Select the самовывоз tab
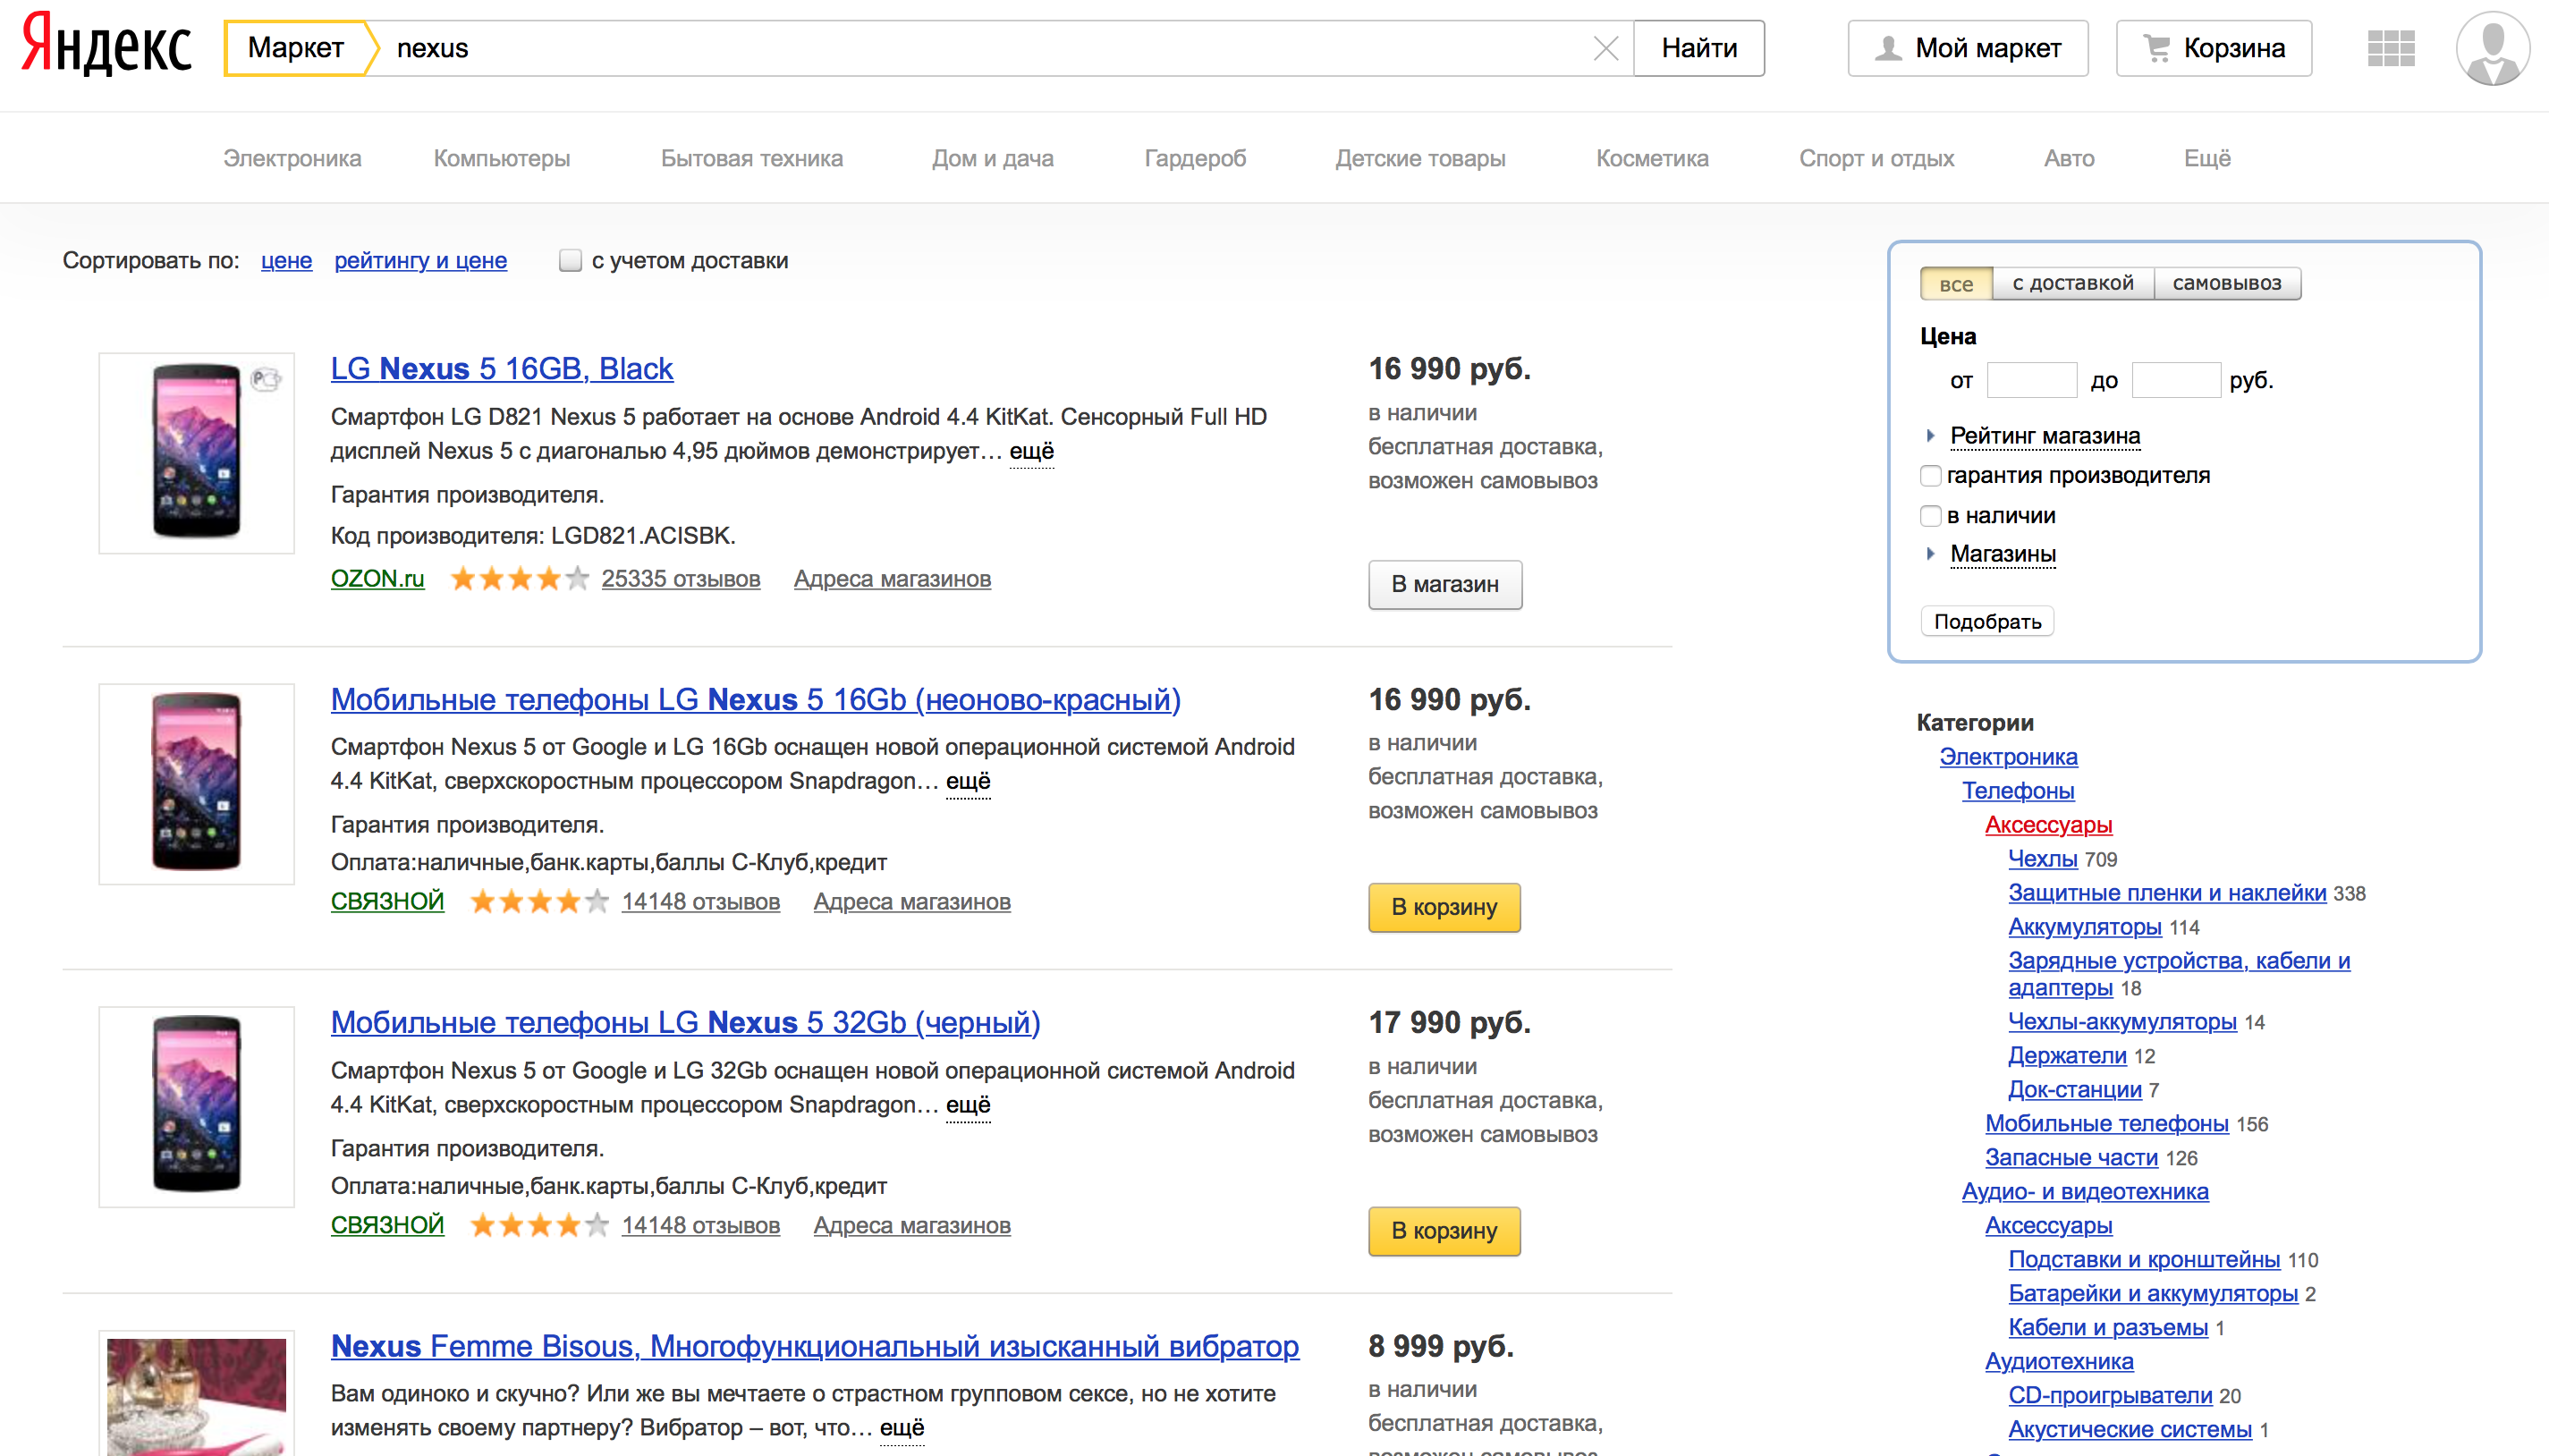2549x1456 pixels. [2227, 284]
